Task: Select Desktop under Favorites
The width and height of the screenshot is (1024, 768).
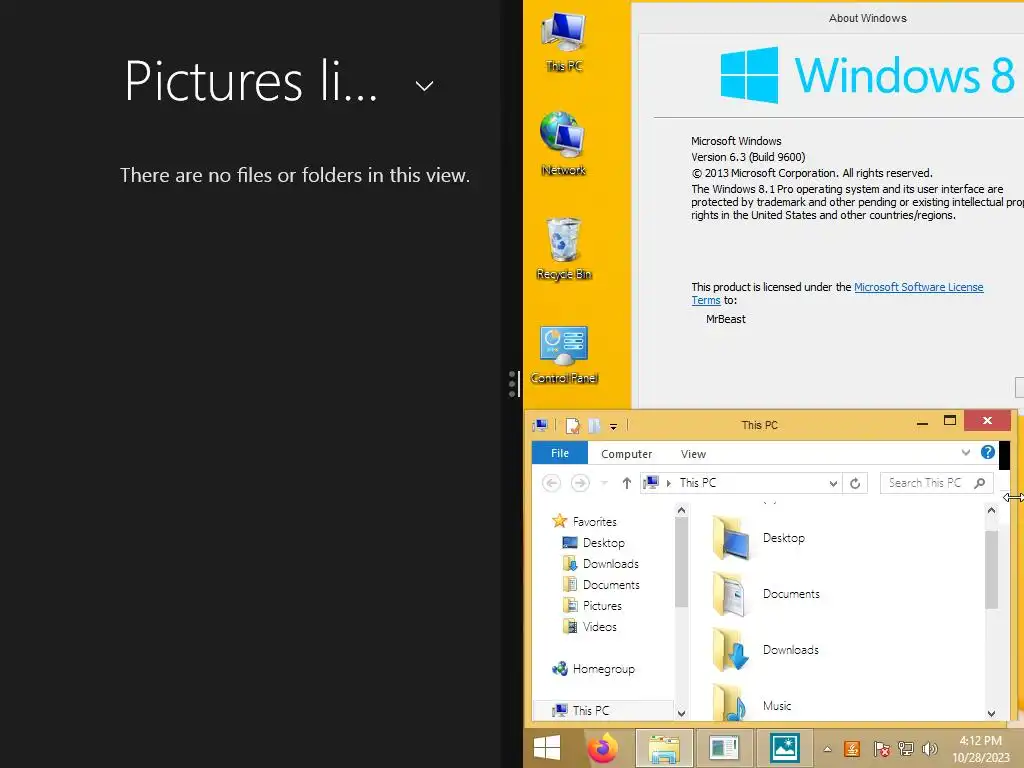Action: [x=594, y=543]
